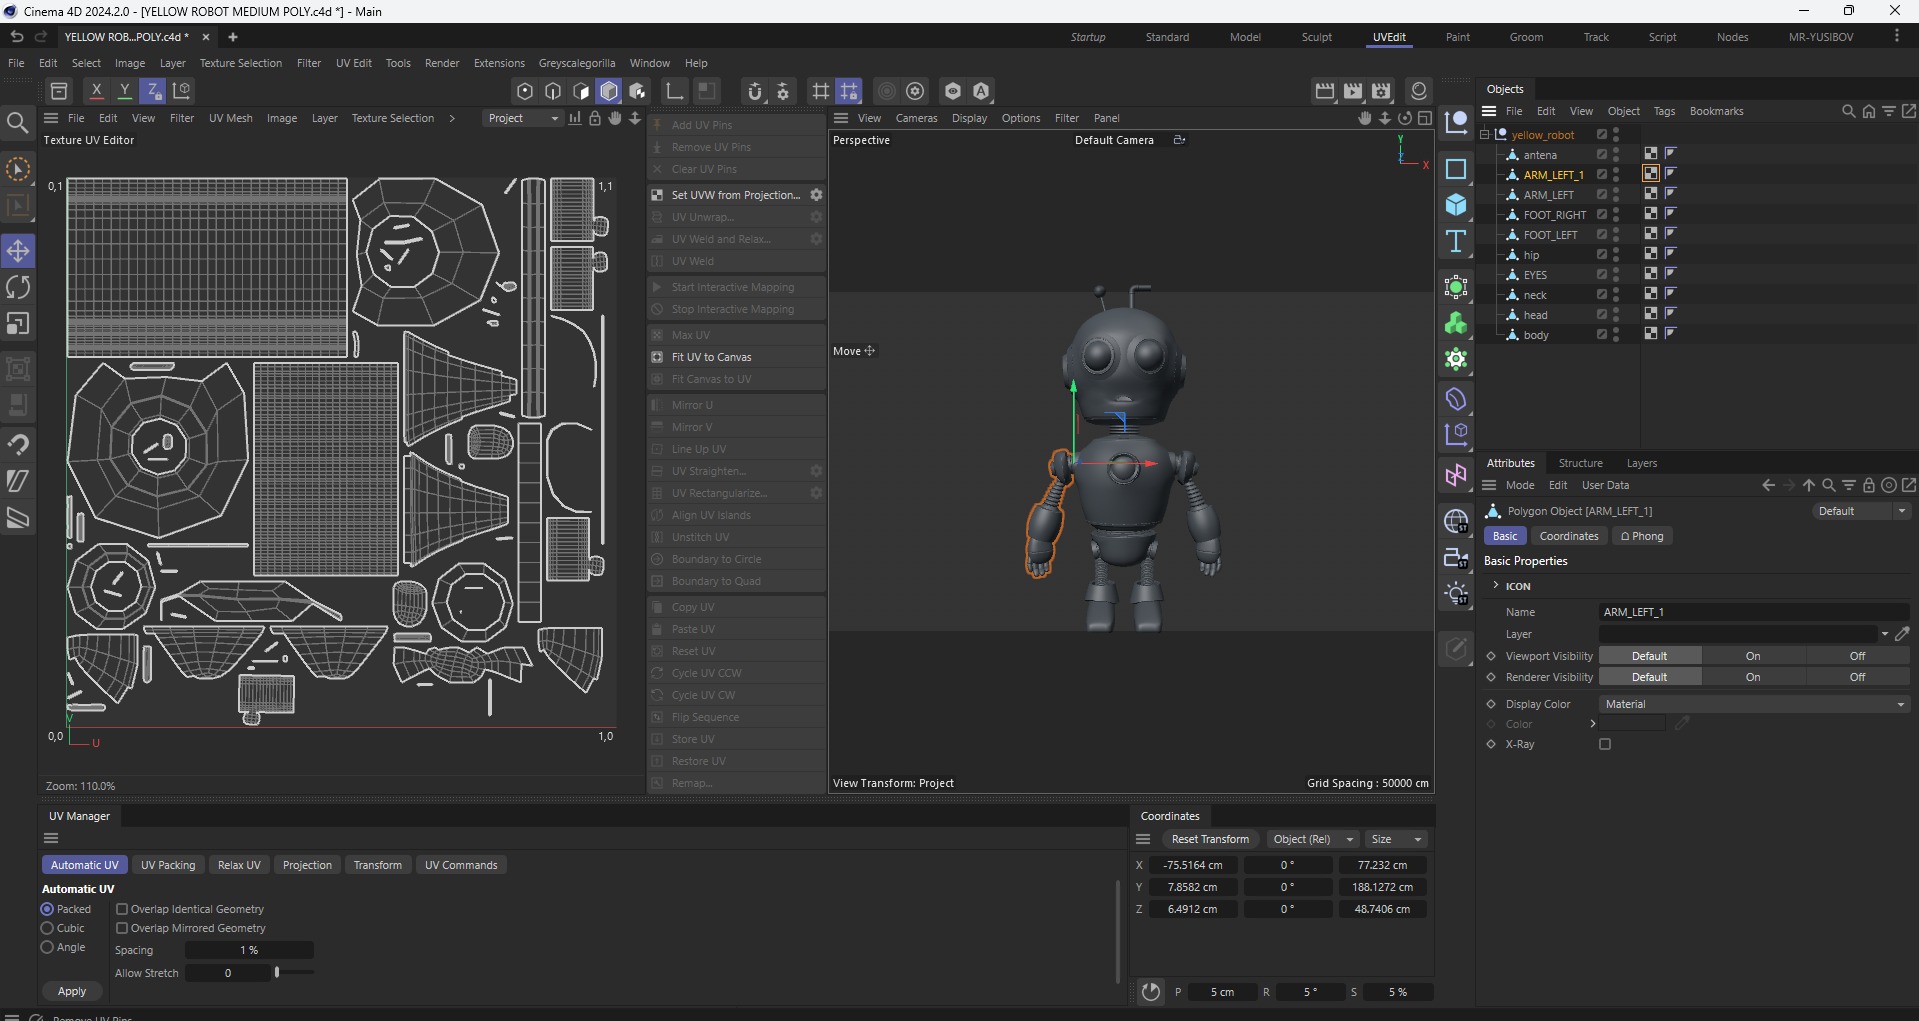1919x1021 pixels.
Task: Click the Cube primitive icon
Action: point(1456,205)
